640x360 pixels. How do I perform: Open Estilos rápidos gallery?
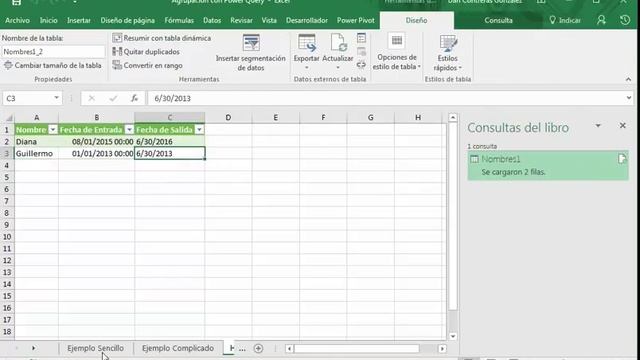[448, 53]
